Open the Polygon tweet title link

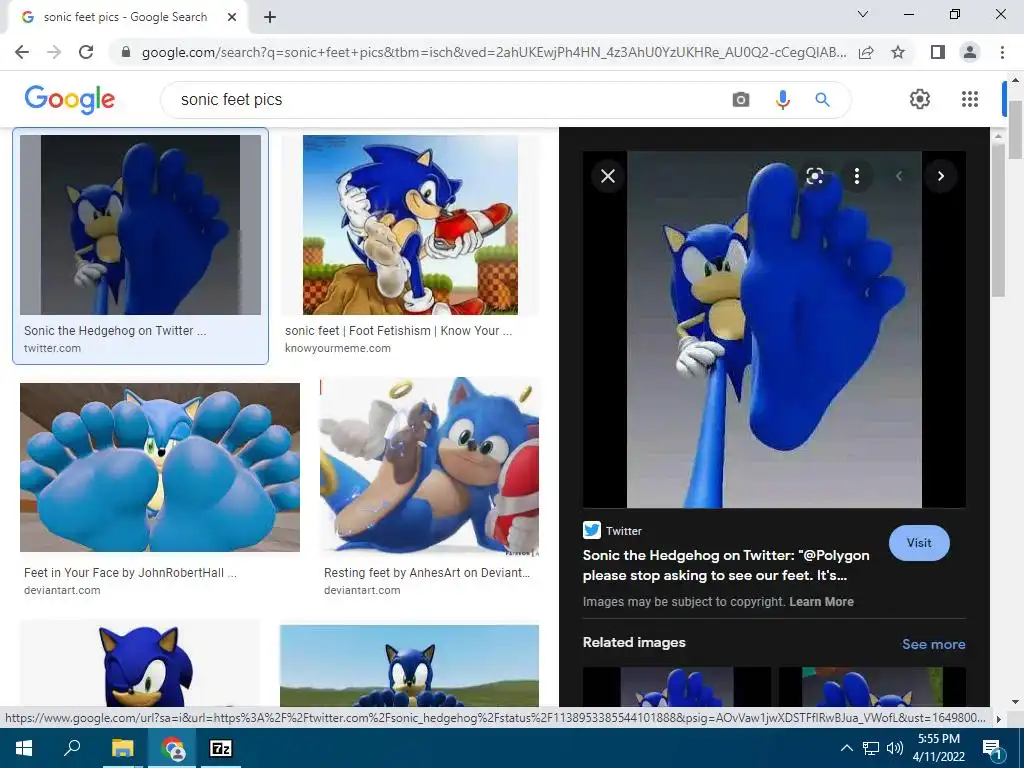726,566
